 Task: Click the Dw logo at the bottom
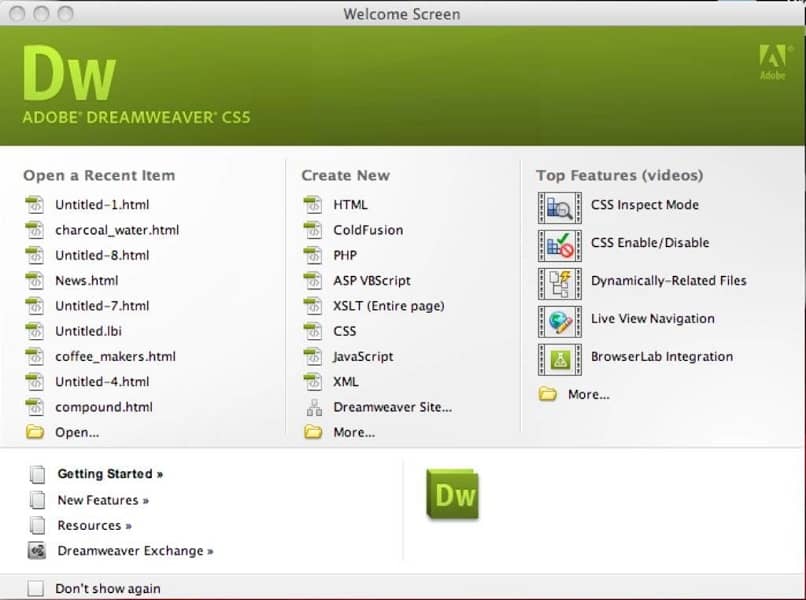click(x=454, y=493)
